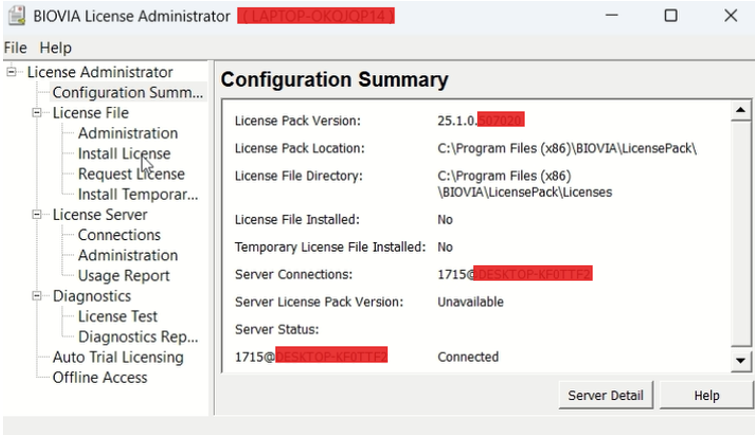The width and height of the screenshot is (755, 435).
Task: Open the Help menu
Action: click(56, 48)
